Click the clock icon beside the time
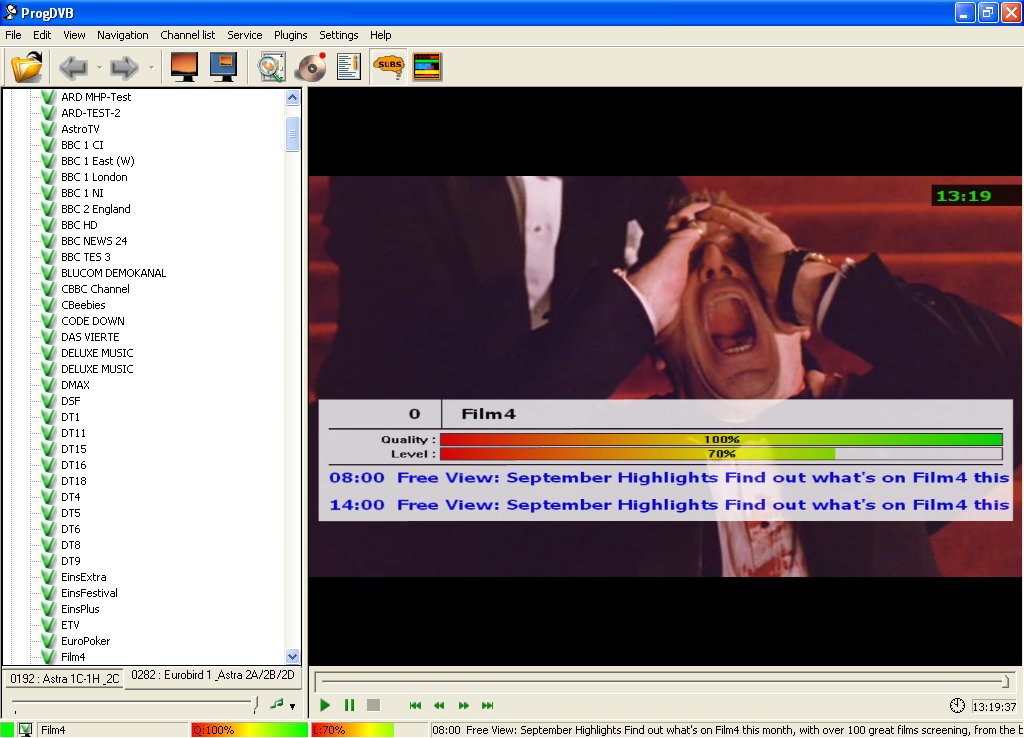Screen dimensions: 1024x738 [x=957, y=705]
